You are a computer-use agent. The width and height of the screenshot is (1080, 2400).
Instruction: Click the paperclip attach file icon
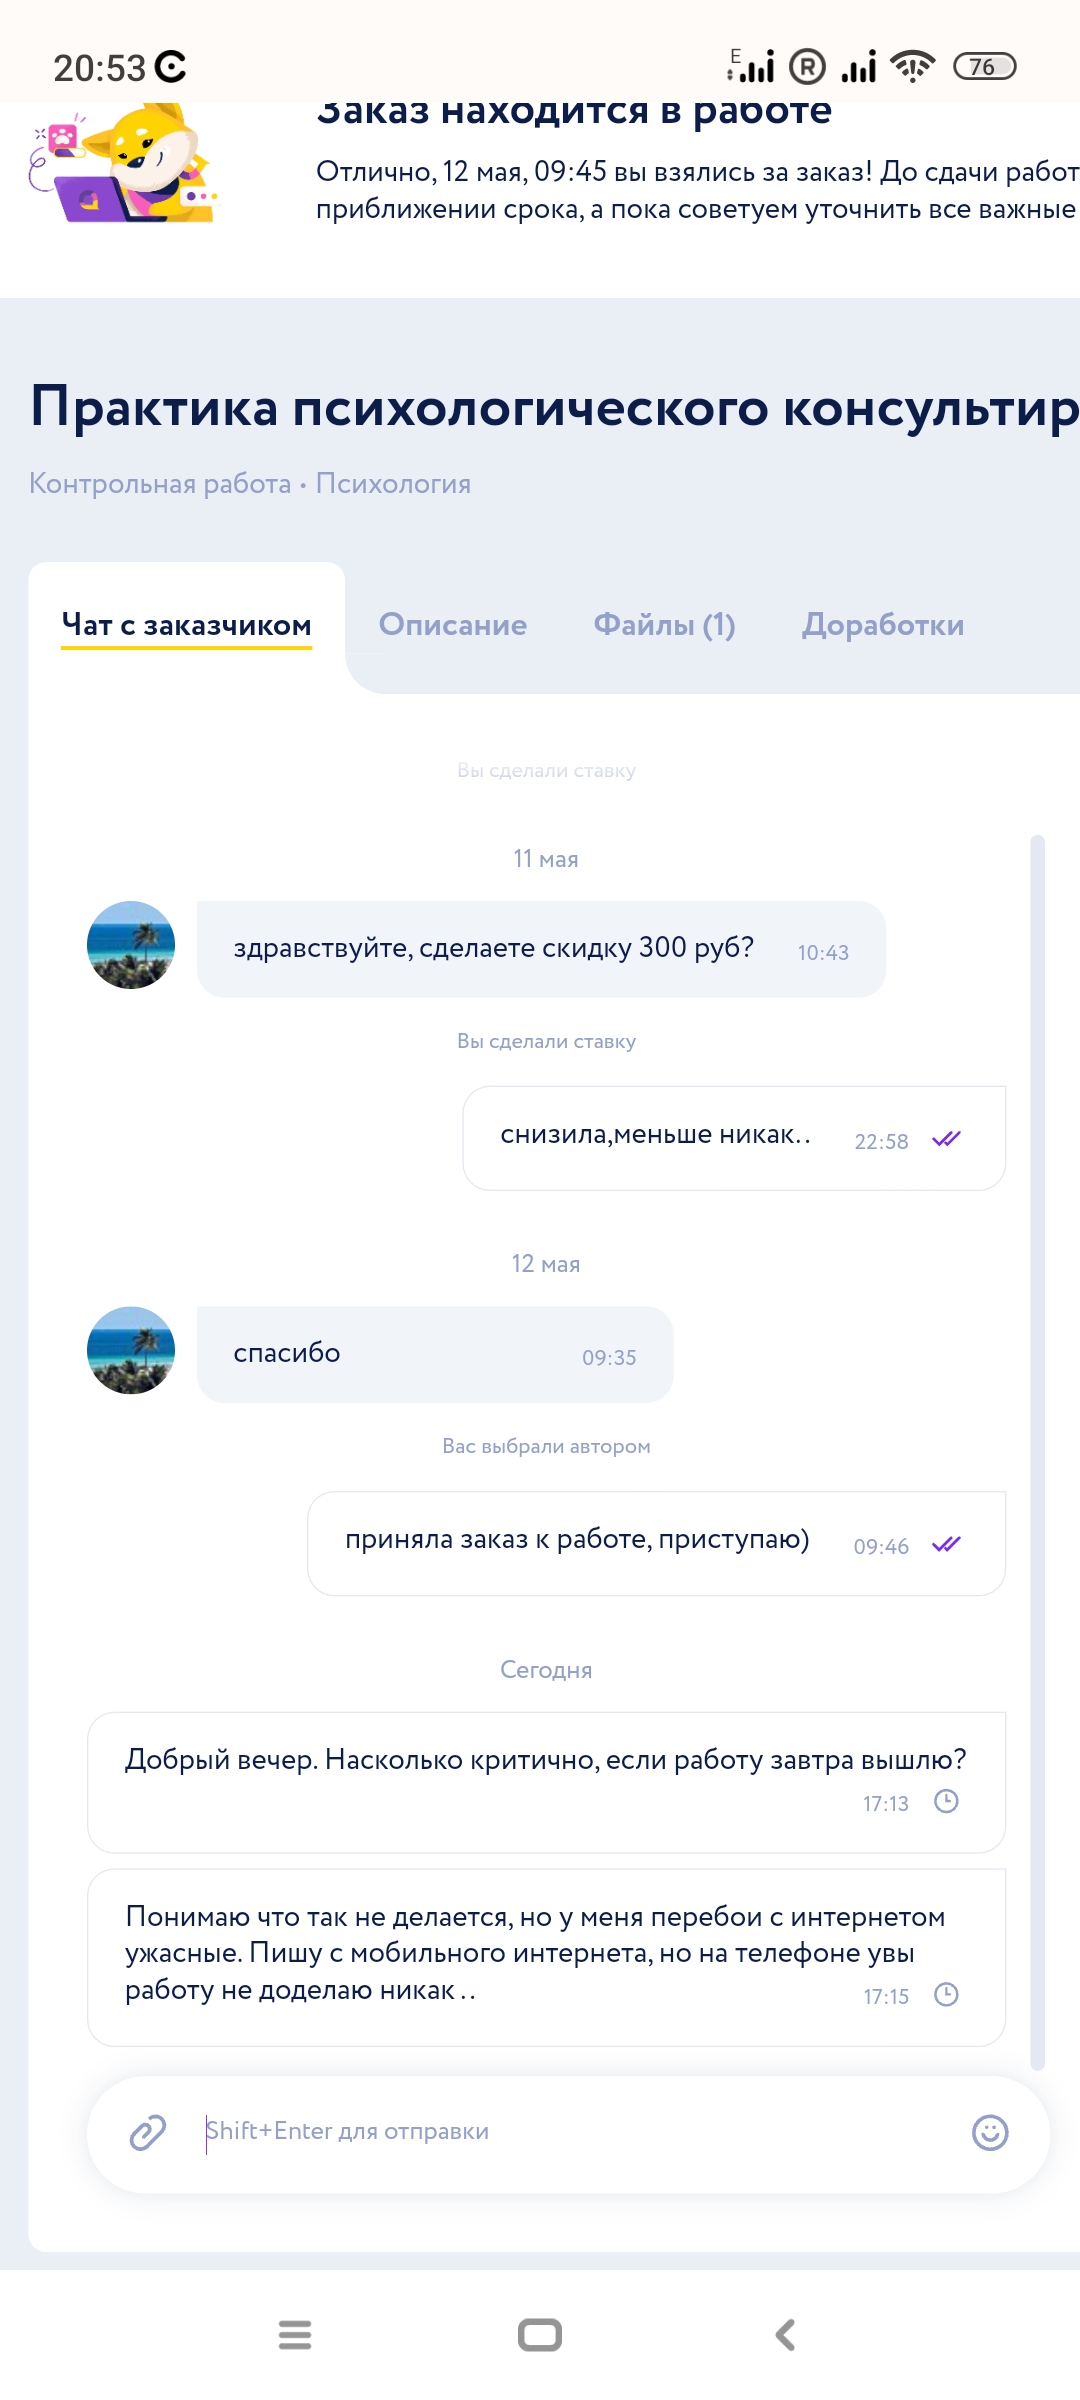(148, 2132)
